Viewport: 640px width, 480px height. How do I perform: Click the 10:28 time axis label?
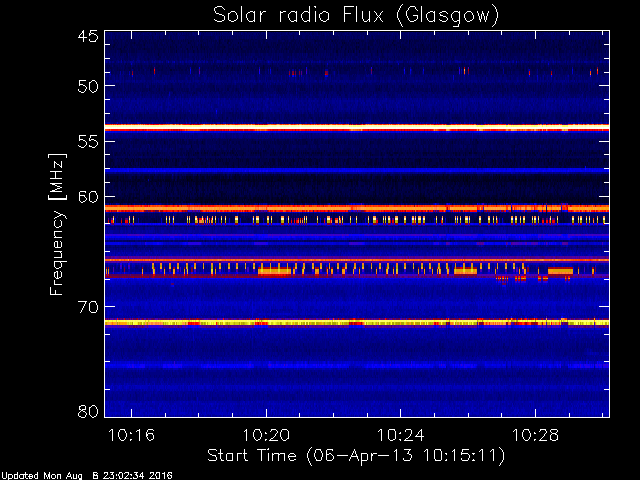click(x=535, y=436)
